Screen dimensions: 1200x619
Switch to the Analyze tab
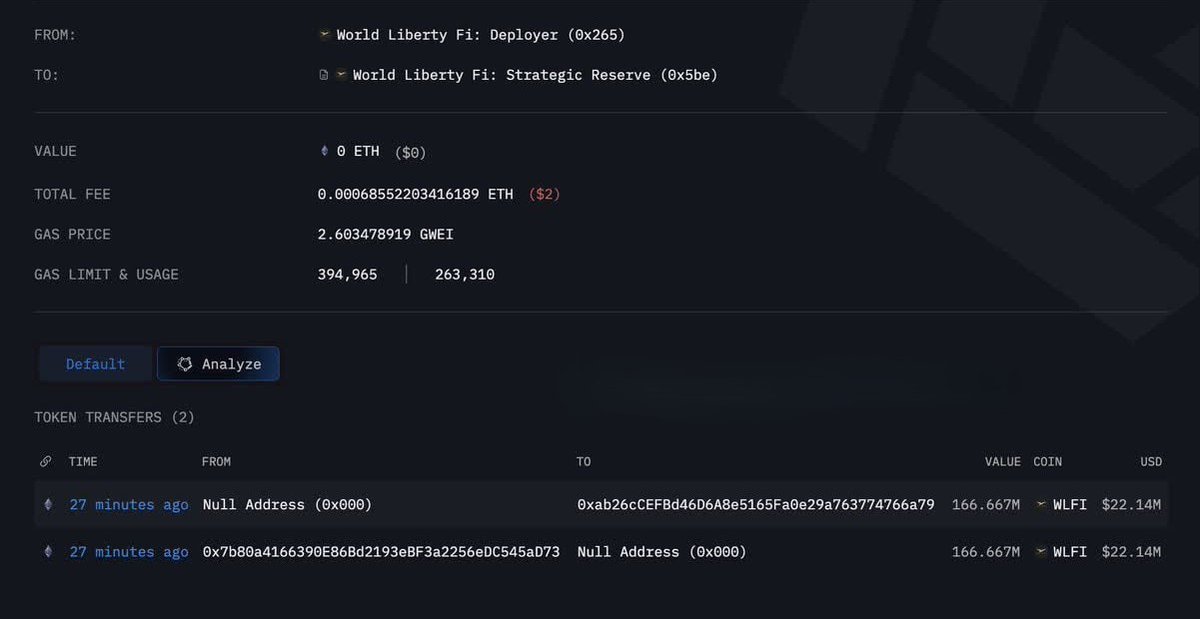pyautogui.click(x=218, y=364)
